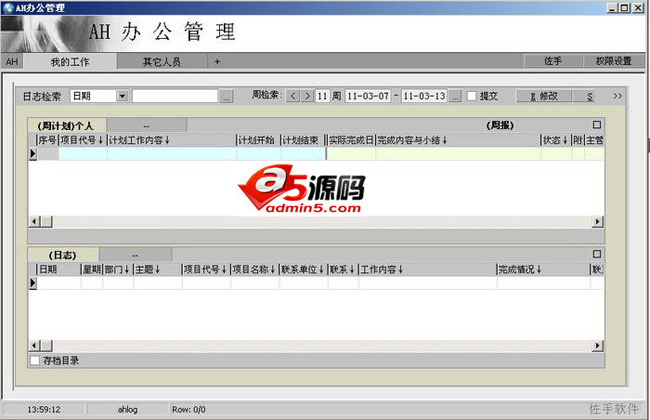Sort log by 项目代号 column

coord(206,269)
